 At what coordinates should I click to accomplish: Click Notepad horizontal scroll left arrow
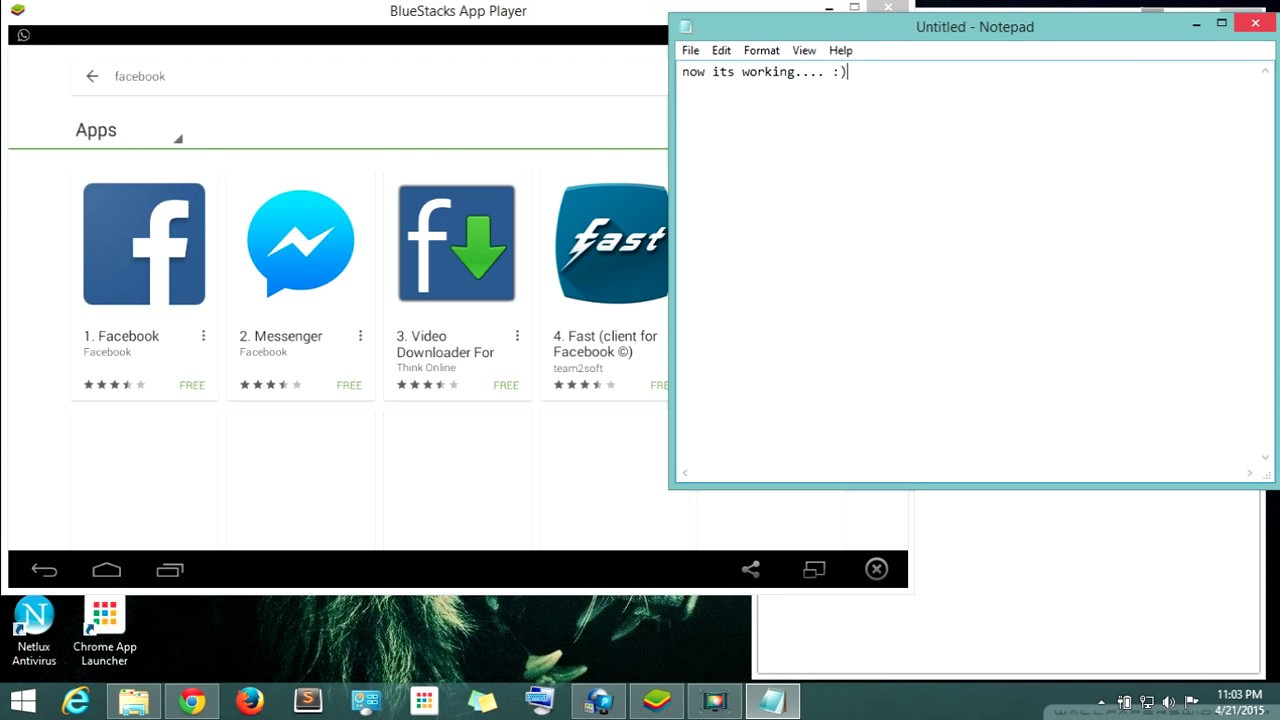coord(685,473)
